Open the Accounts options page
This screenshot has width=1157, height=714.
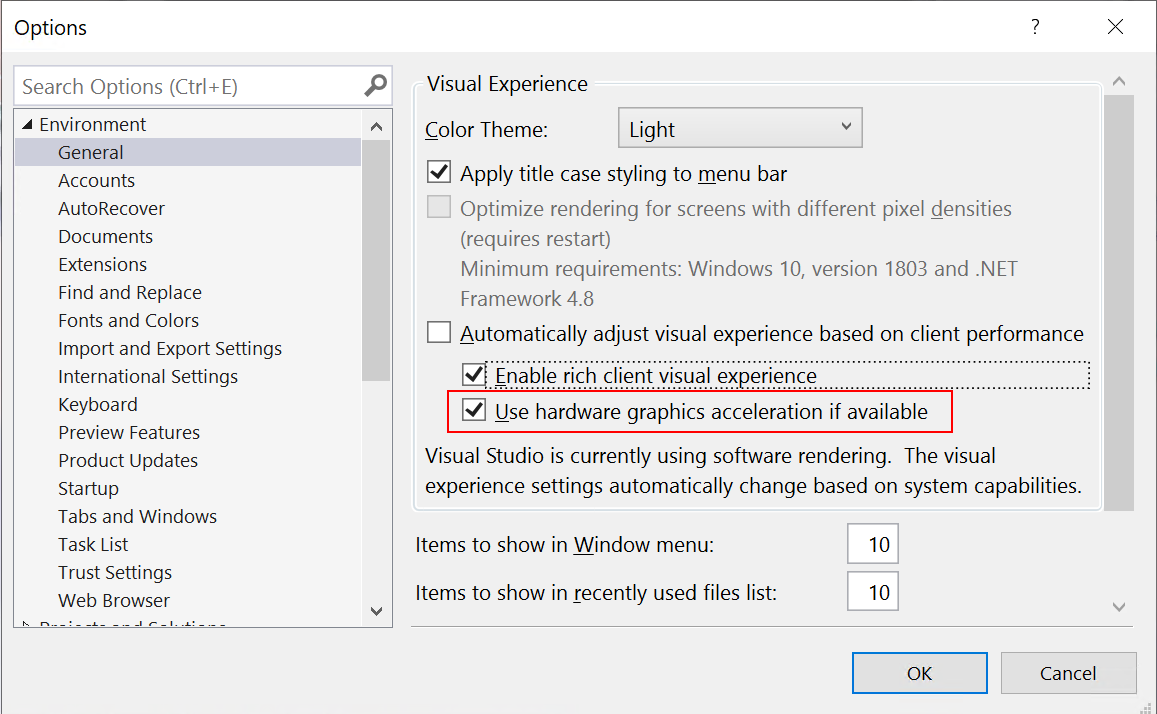(97, 181)
